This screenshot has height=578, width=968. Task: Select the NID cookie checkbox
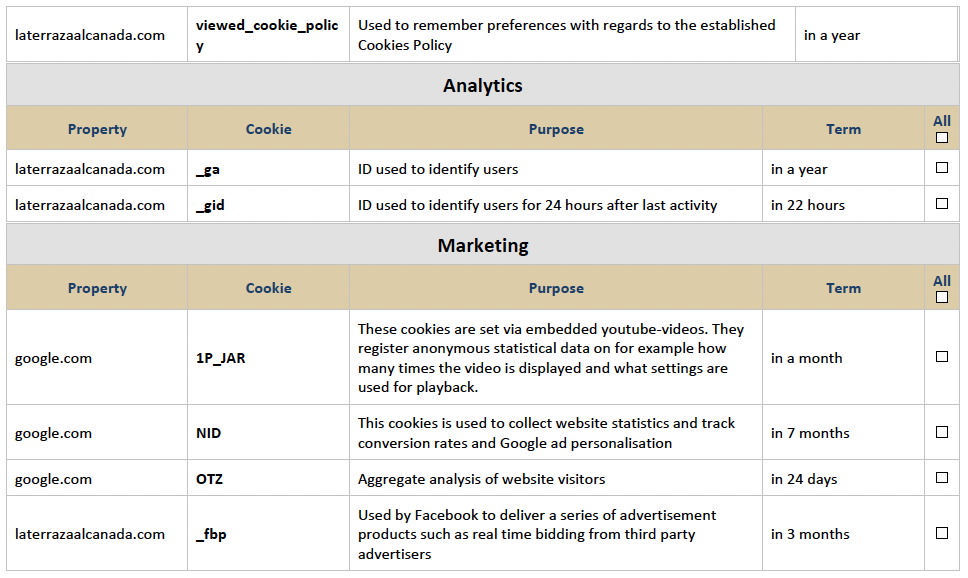pos(941,432)
